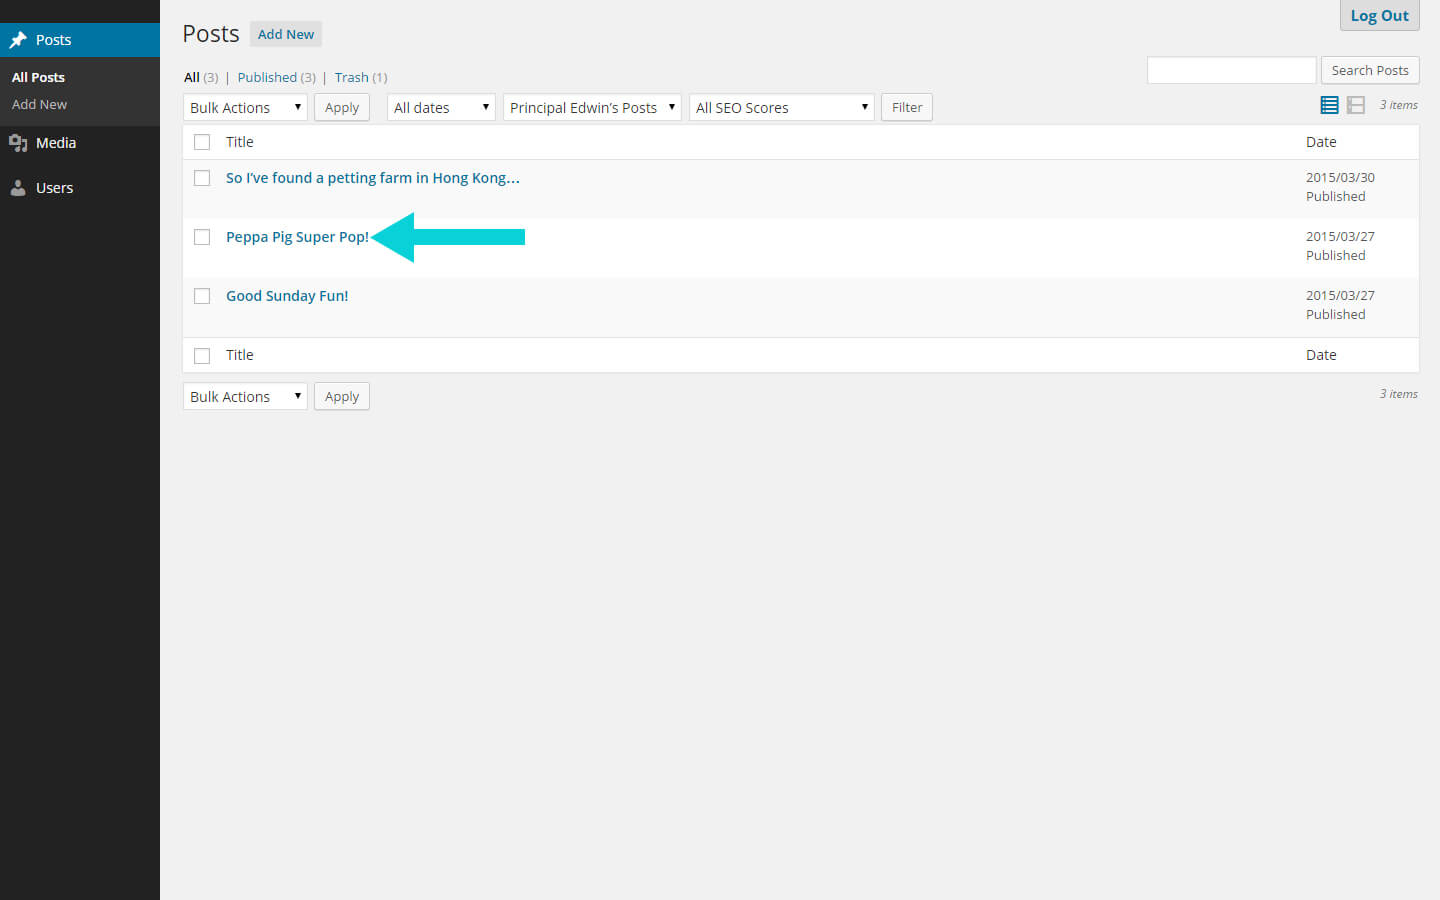This screenshot has width=1440, height=900.
Task: Open the Principal Edwin's Posts dropdown
Action: coord(592,107)
